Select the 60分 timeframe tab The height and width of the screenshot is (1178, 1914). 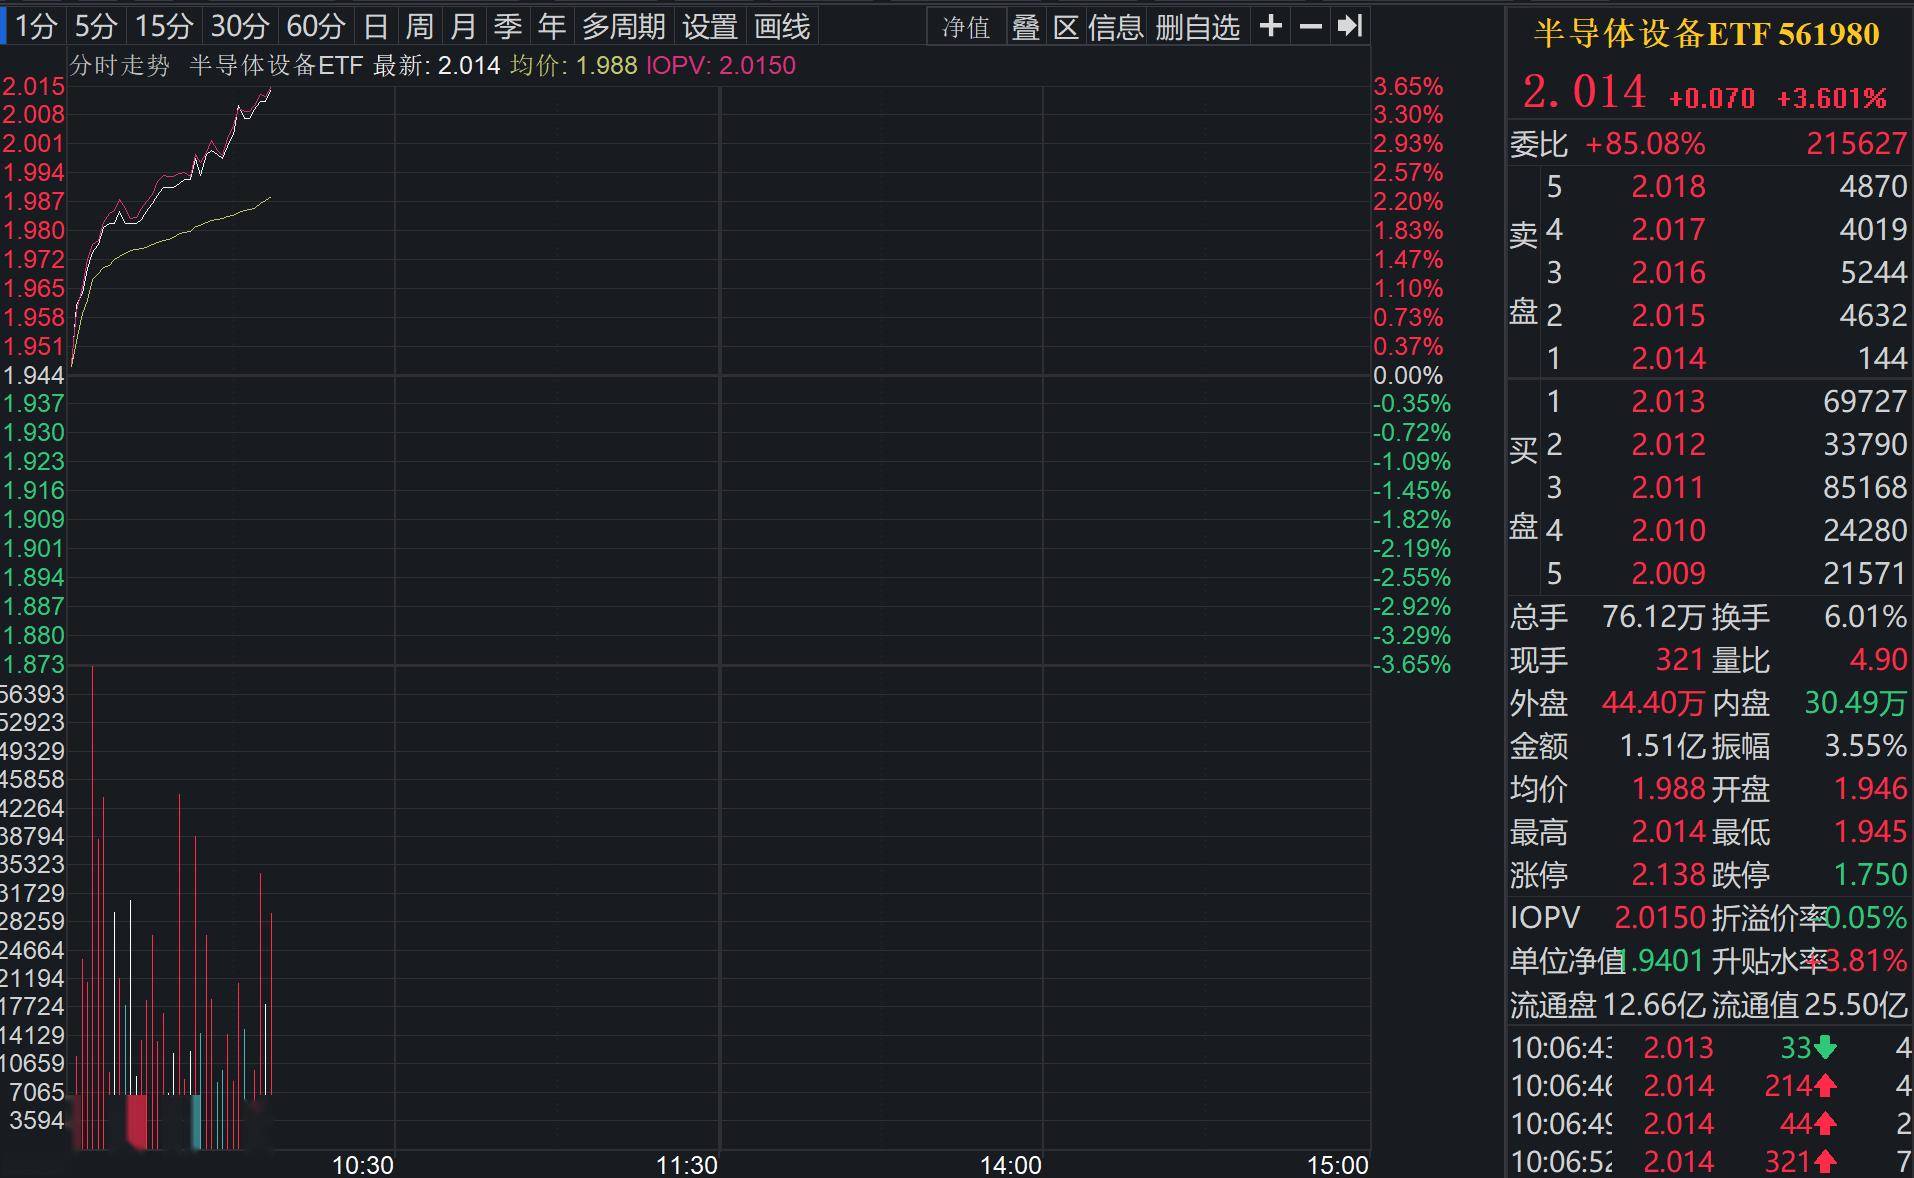(315, 27)
